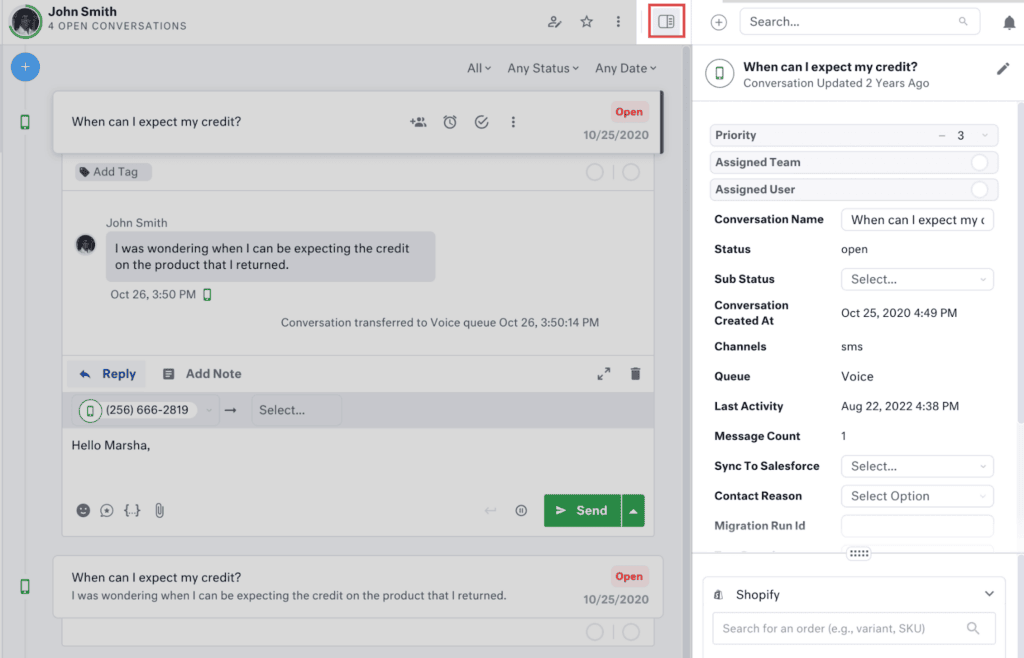
Task: Click the Add Tag button
Action: [x=114, y=172]
